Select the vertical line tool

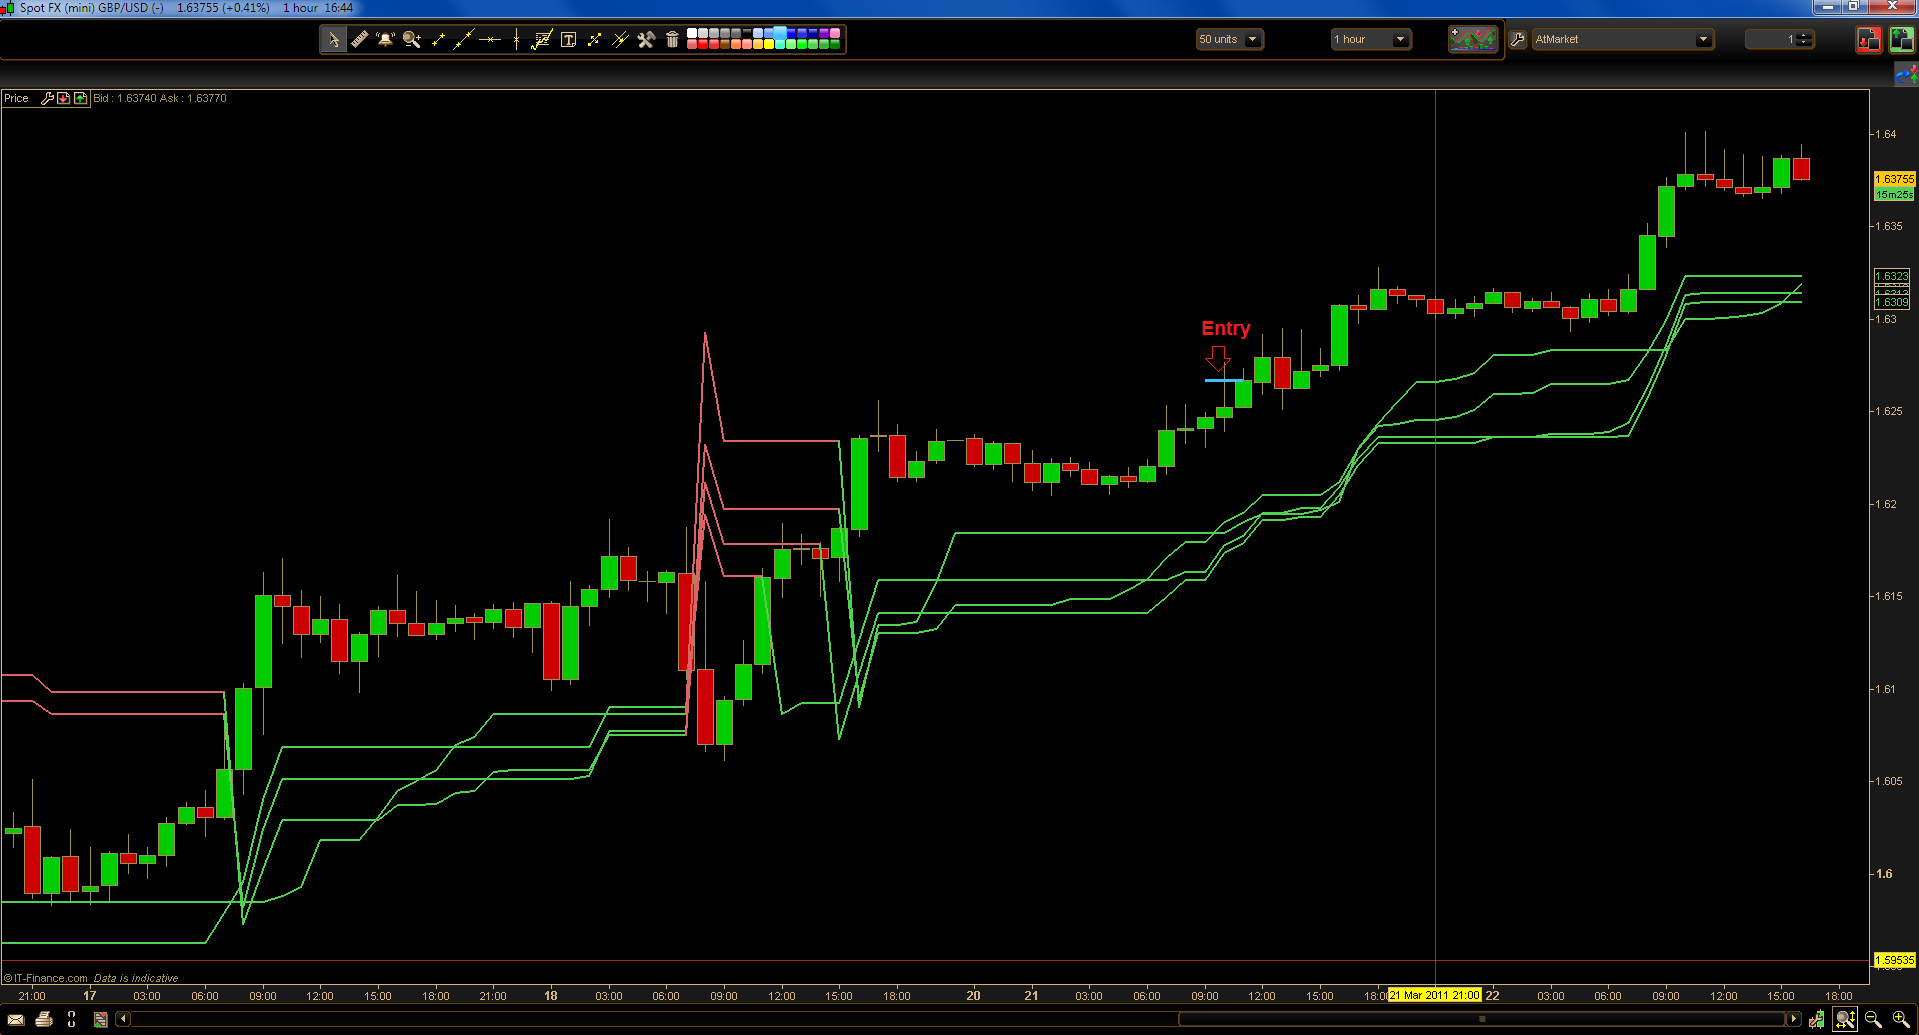click(516, 40)
